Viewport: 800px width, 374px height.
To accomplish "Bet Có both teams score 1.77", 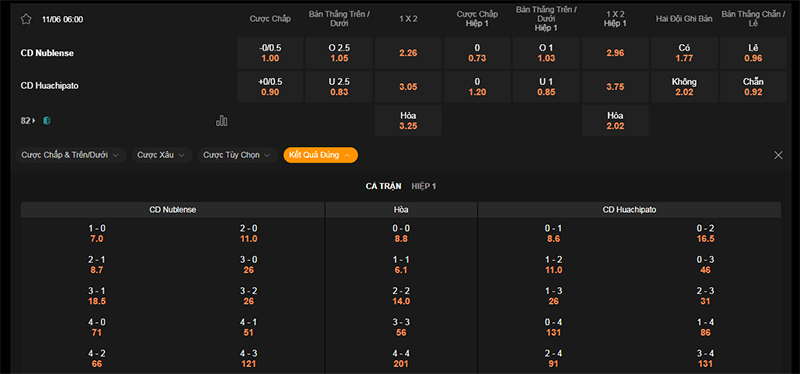I will click(x=684, y=53).
